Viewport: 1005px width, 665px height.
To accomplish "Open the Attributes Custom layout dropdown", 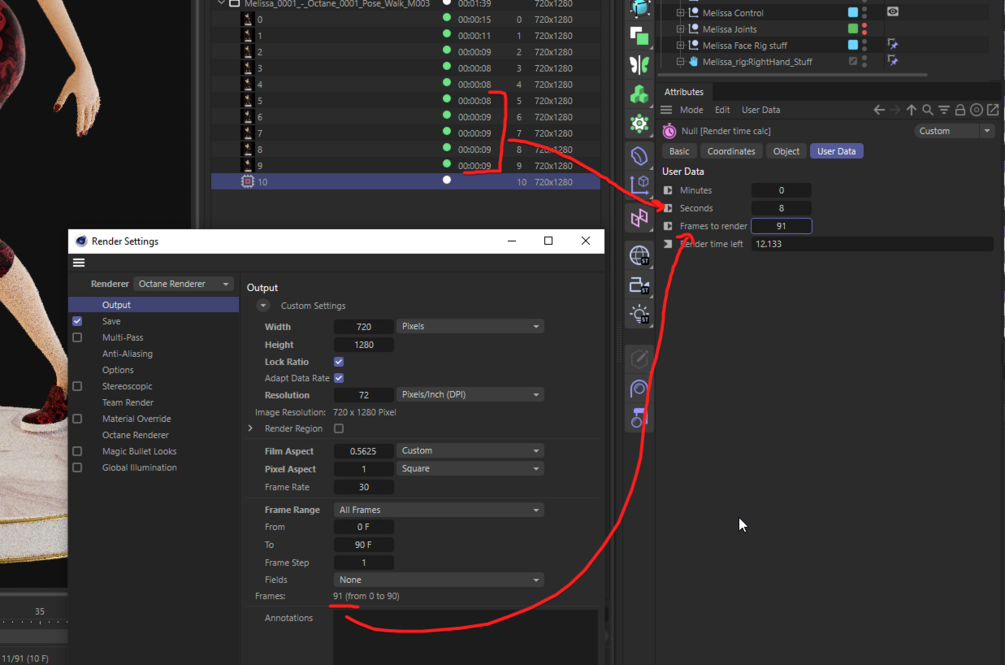I will pyautogui.click(x=954, y=131).
